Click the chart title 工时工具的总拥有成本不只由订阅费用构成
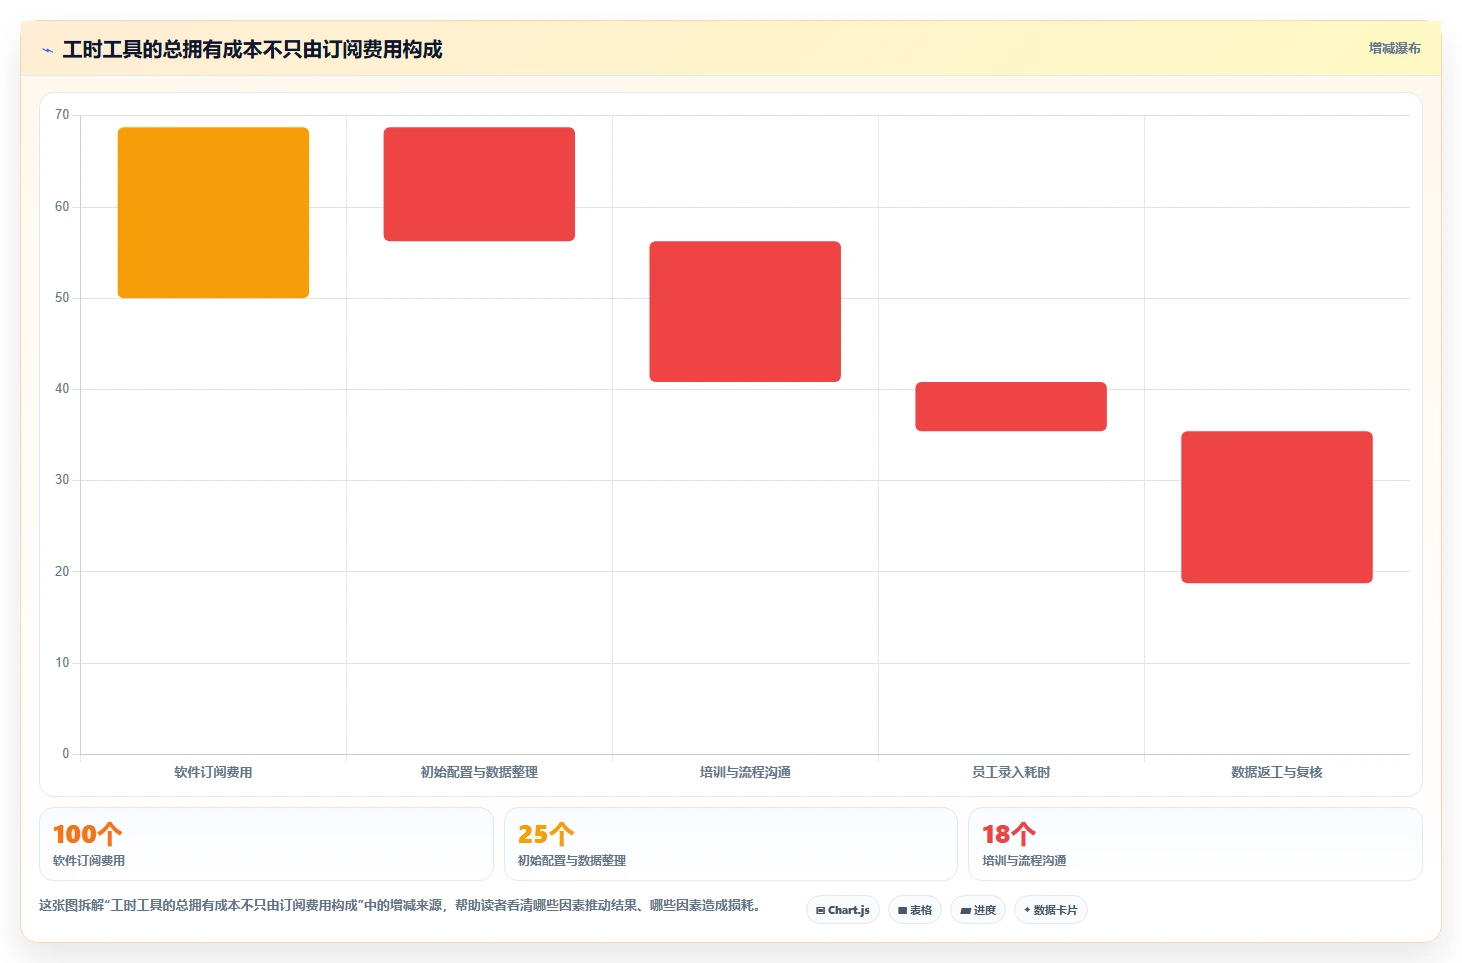Viewport: 1462px width, 963px height. [x=252, y=50]
